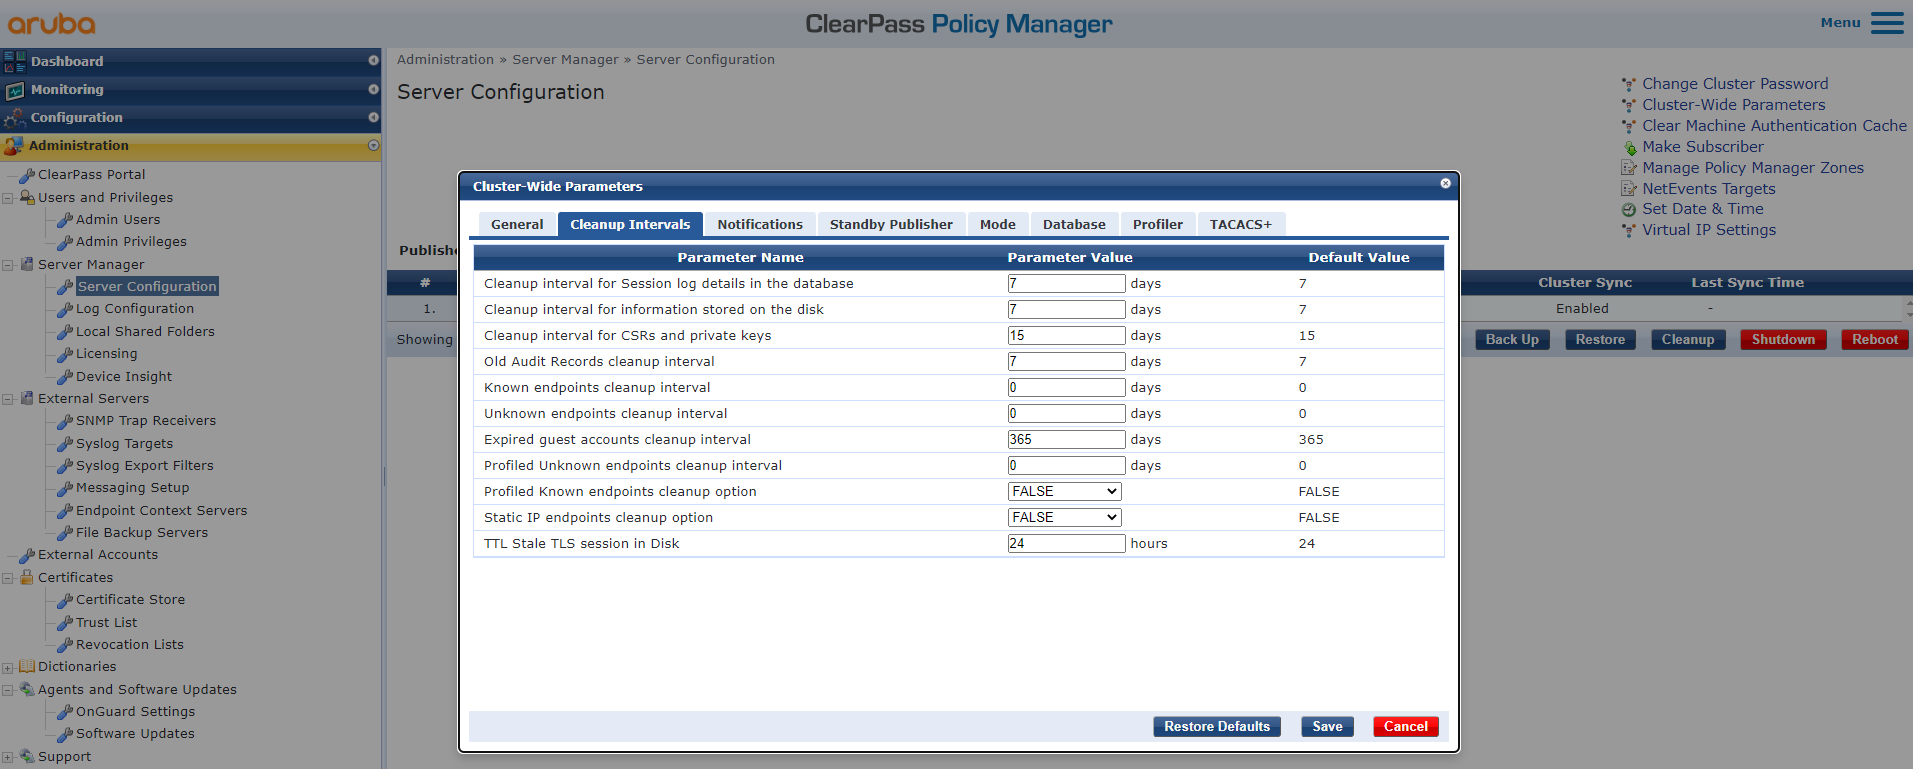
Task: Click the Messaging Setup wrench icon
Action: pyautogui.click(x=65, y=488)
